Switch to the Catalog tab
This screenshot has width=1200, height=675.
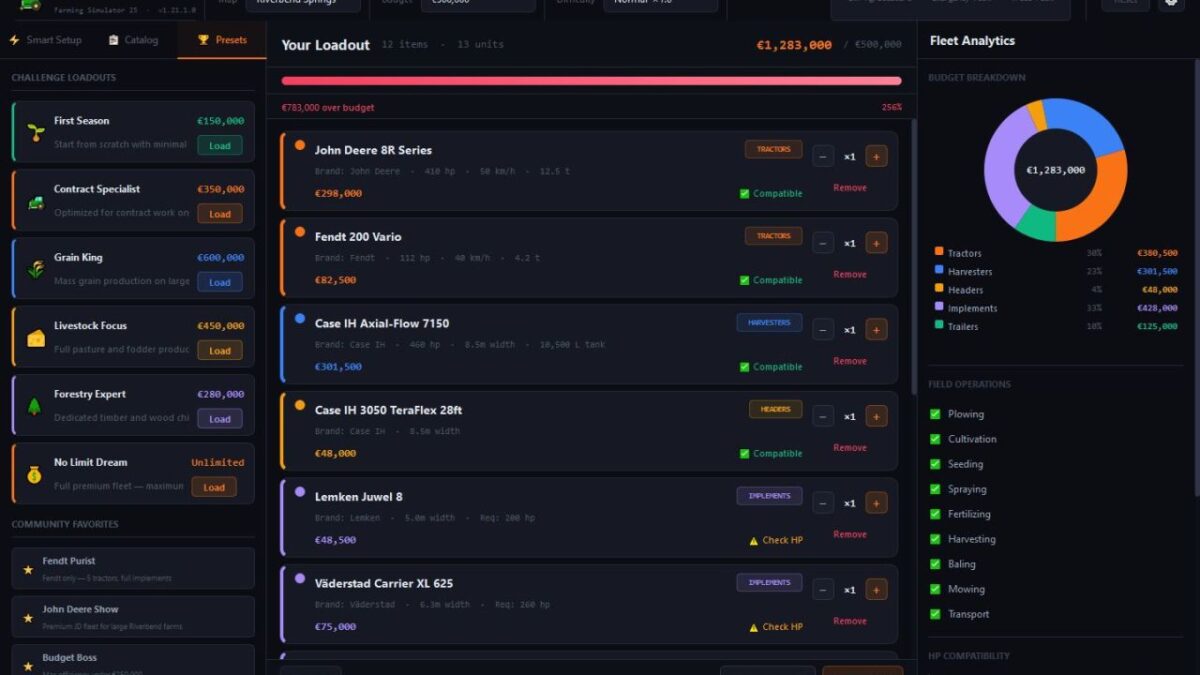134,40
